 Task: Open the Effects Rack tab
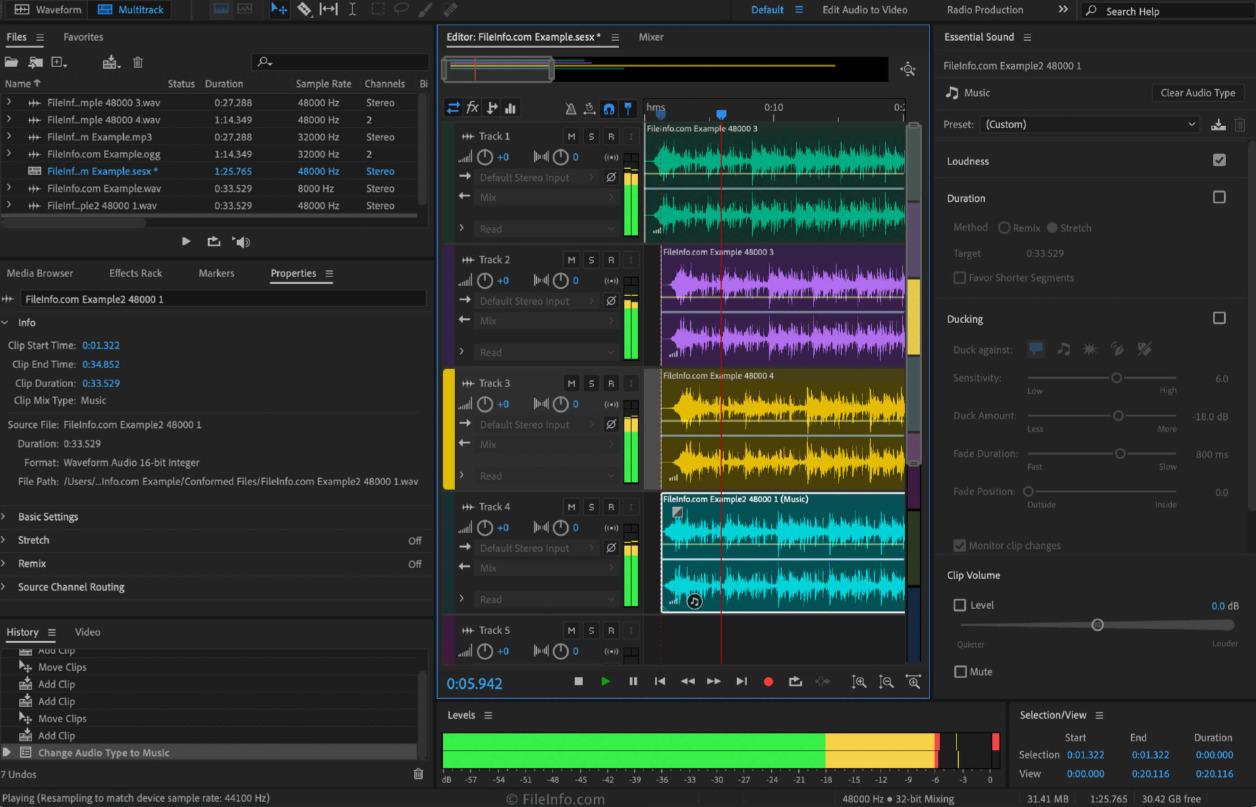tap(135, 273)
